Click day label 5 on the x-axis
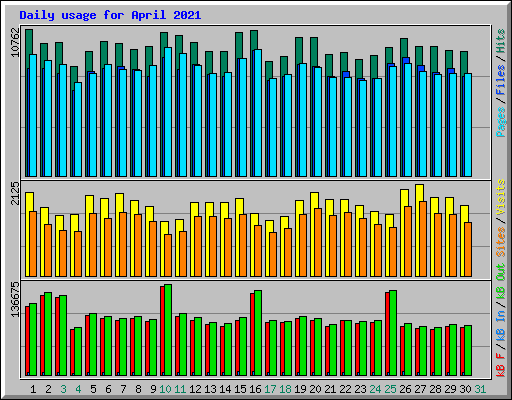 [93, 389]
